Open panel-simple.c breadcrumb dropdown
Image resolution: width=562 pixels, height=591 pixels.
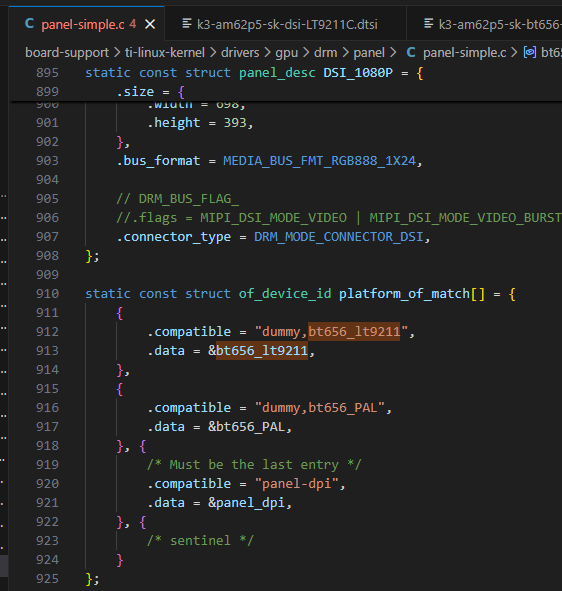tap(464, 53)
